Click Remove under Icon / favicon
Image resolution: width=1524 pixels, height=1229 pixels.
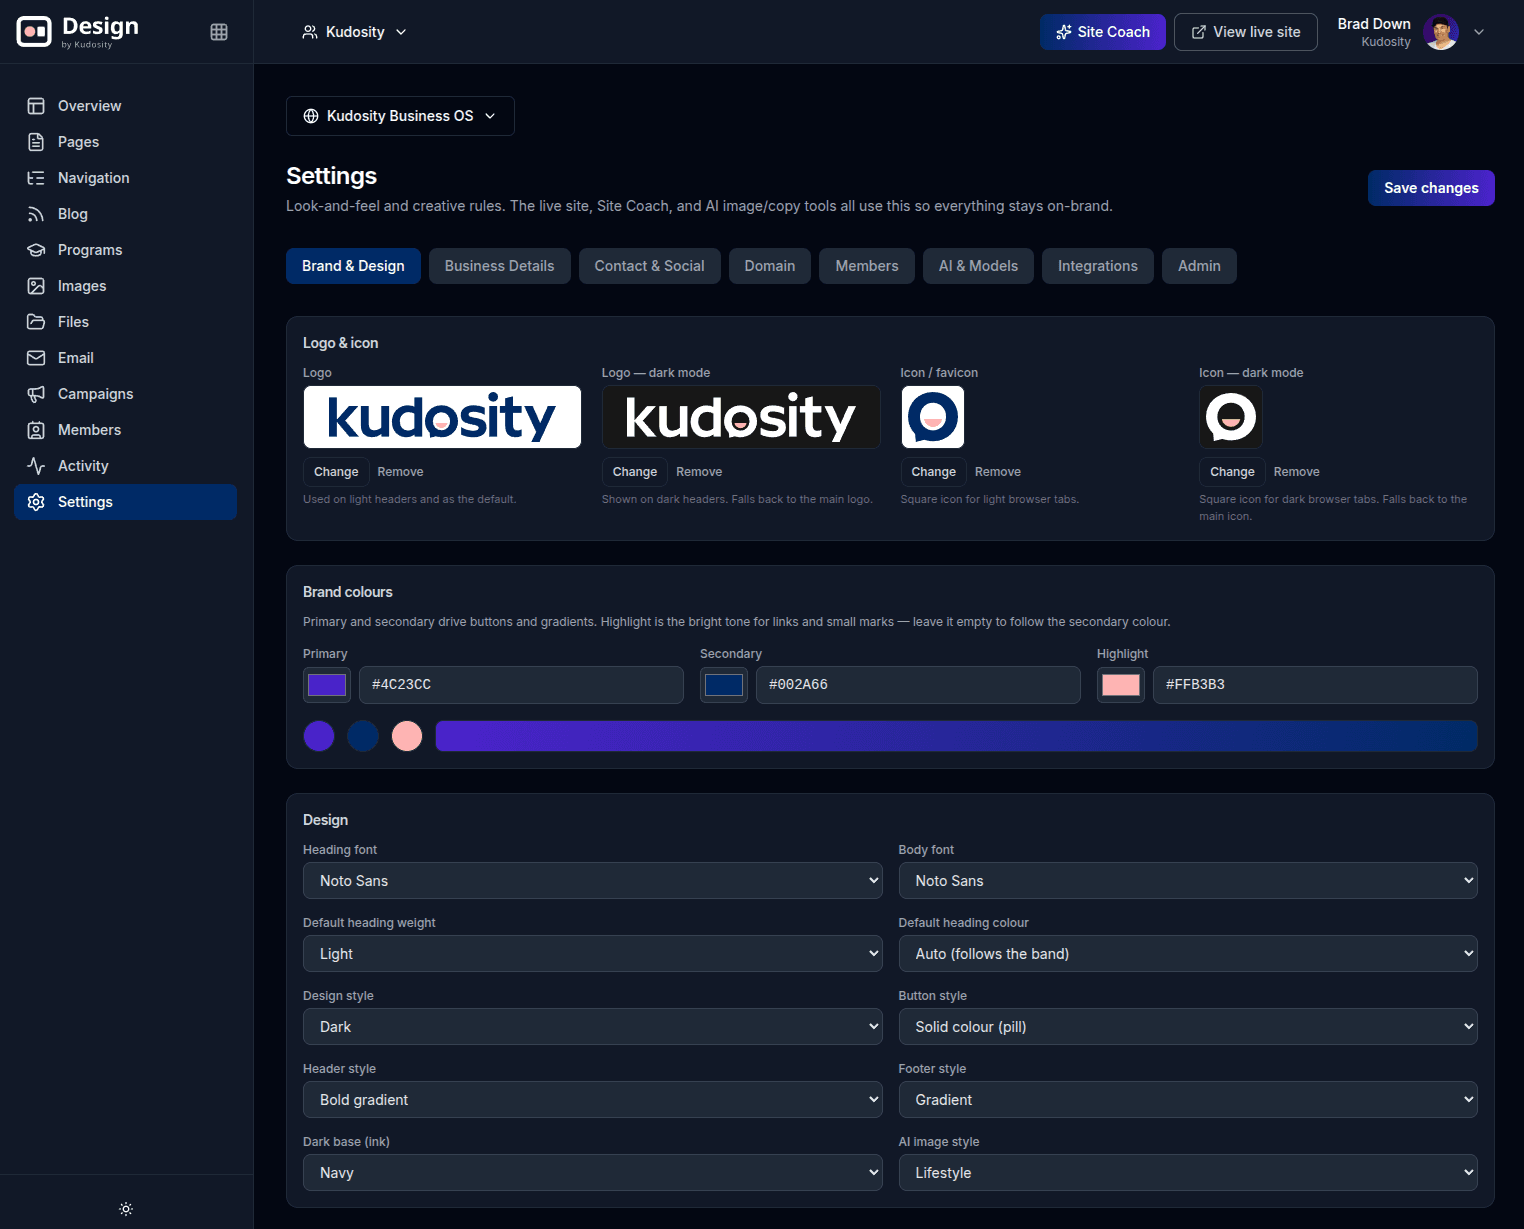998,472
